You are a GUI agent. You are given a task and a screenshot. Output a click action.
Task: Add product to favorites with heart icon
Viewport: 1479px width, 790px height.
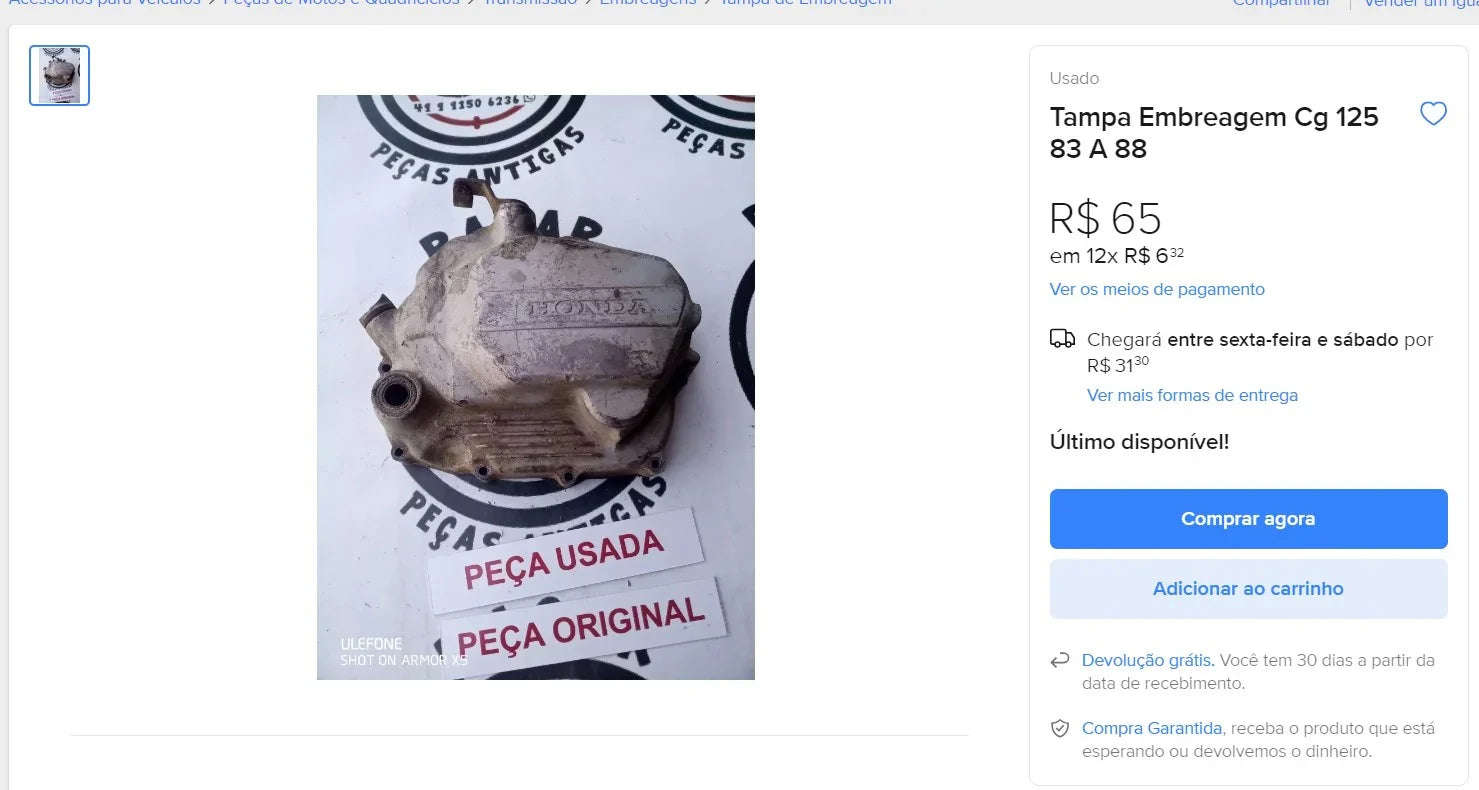tap(1433, 114)
